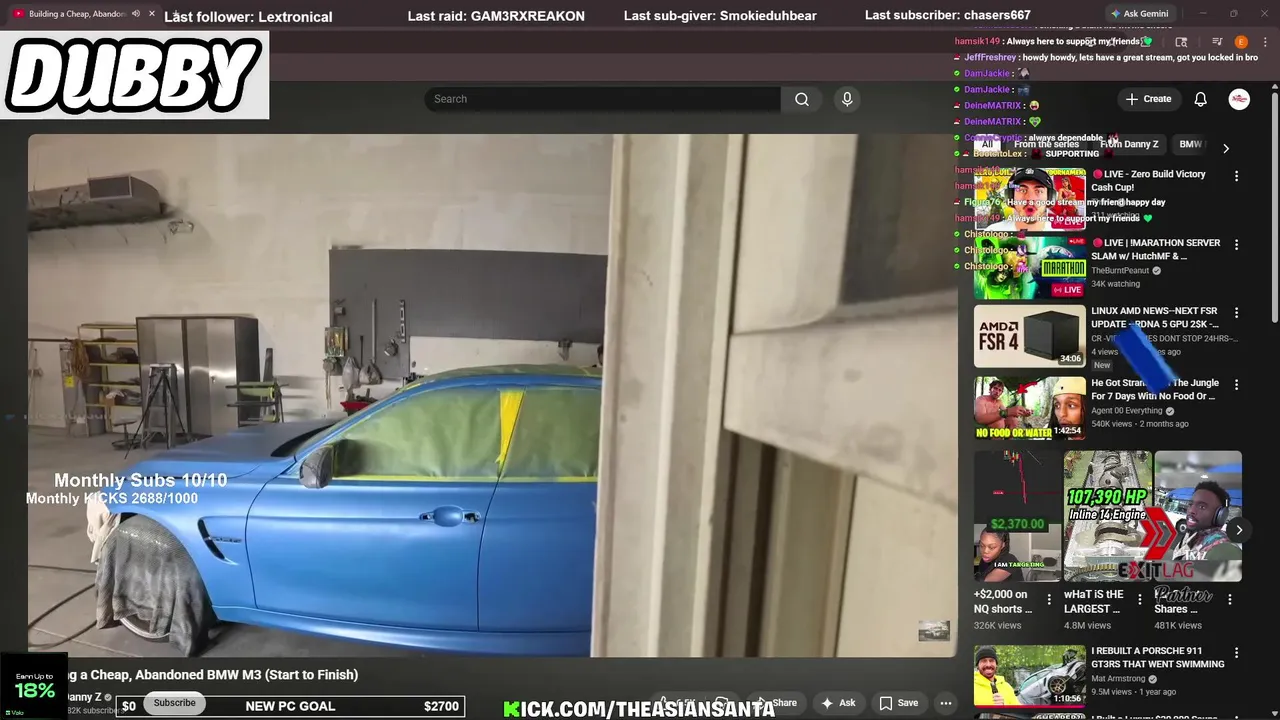Open Agent 00 Everything channel link
The image size is (1280, 720).
[1127, 411]
